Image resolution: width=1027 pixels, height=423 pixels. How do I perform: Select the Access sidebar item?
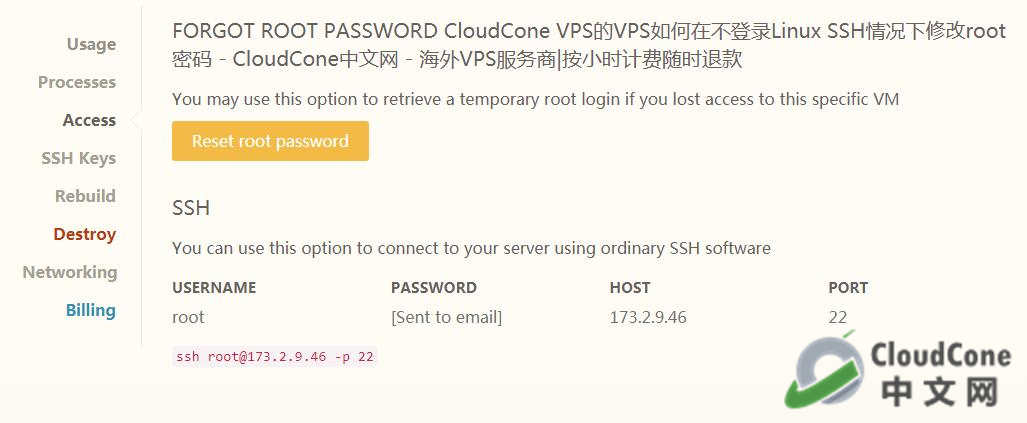[89, 120]
